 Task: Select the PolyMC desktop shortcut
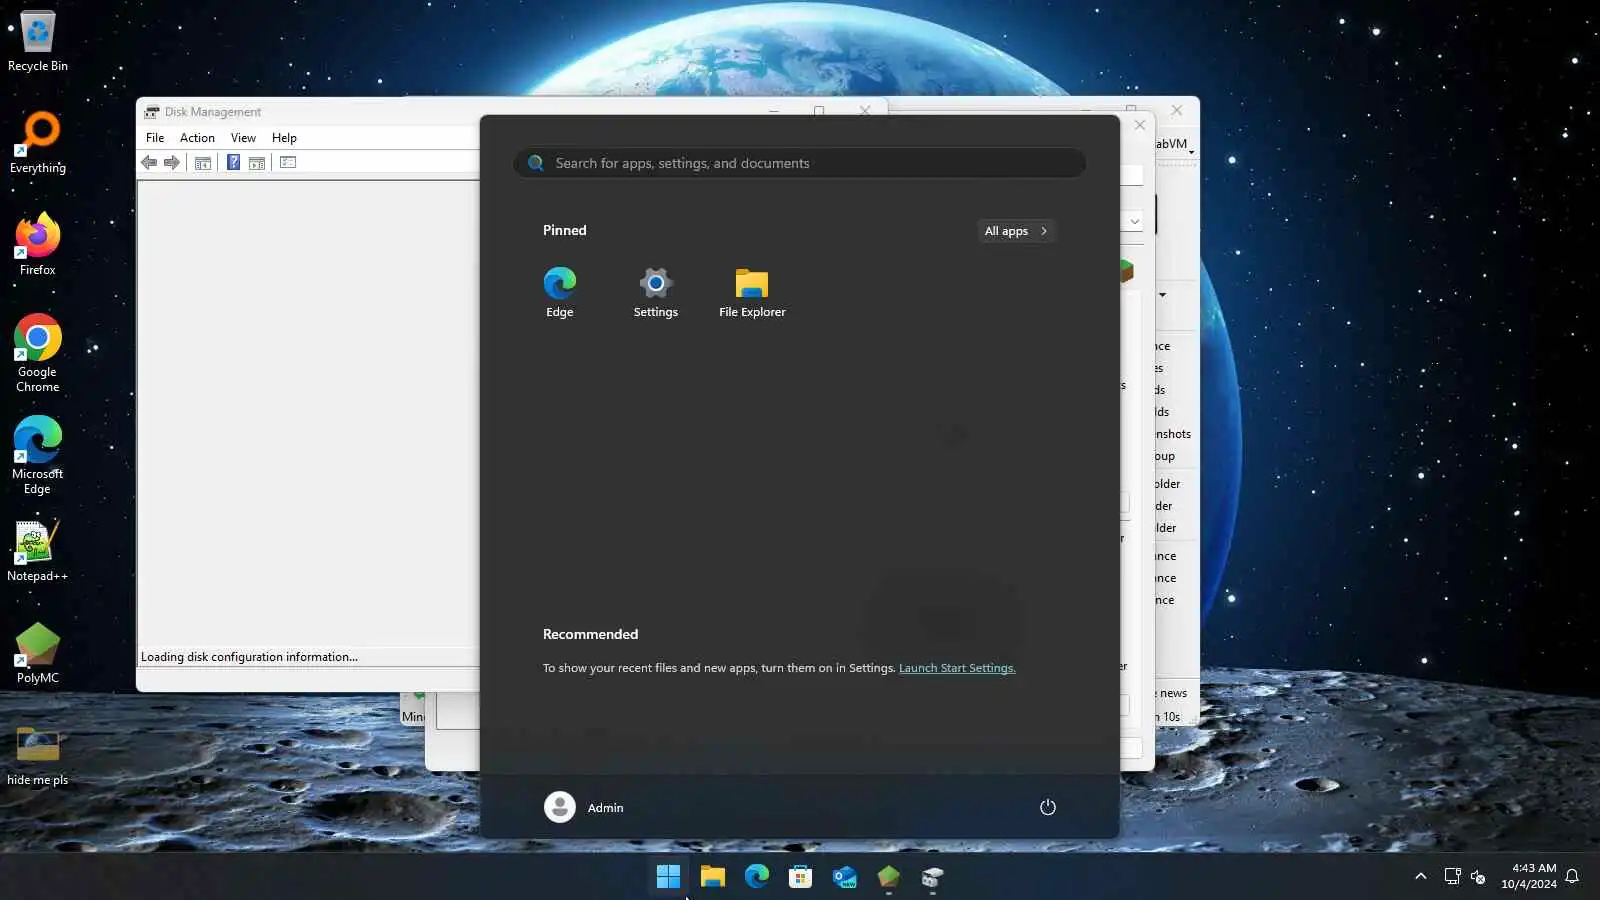(38, 653)
